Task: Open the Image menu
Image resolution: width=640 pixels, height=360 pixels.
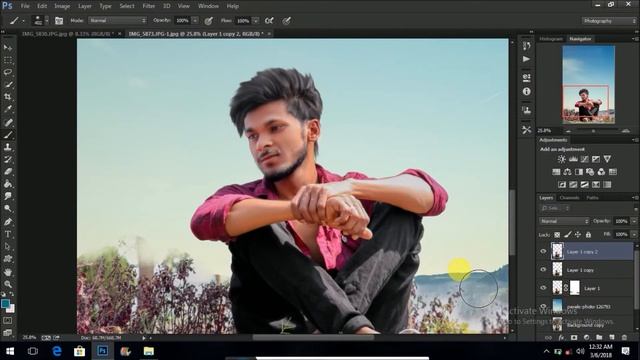Action: click(x=62, y=6)
